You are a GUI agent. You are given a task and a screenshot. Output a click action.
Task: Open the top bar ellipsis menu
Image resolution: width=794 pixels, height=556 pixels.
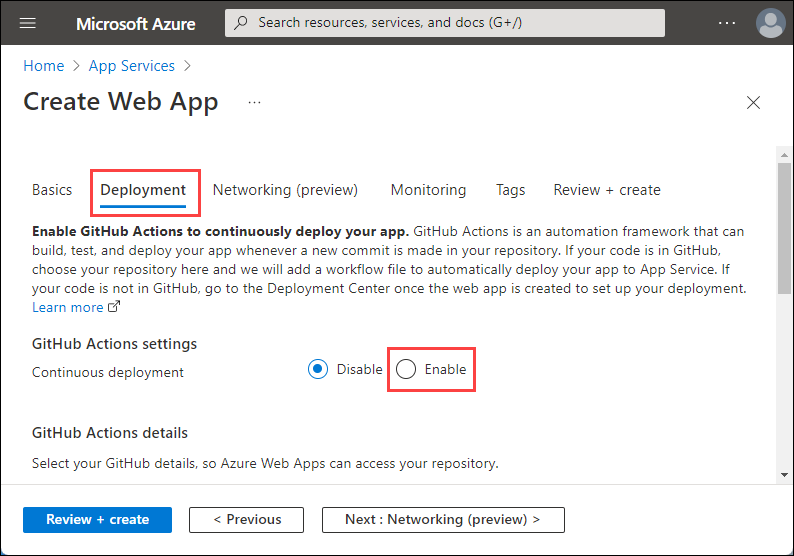pos(727,22)
